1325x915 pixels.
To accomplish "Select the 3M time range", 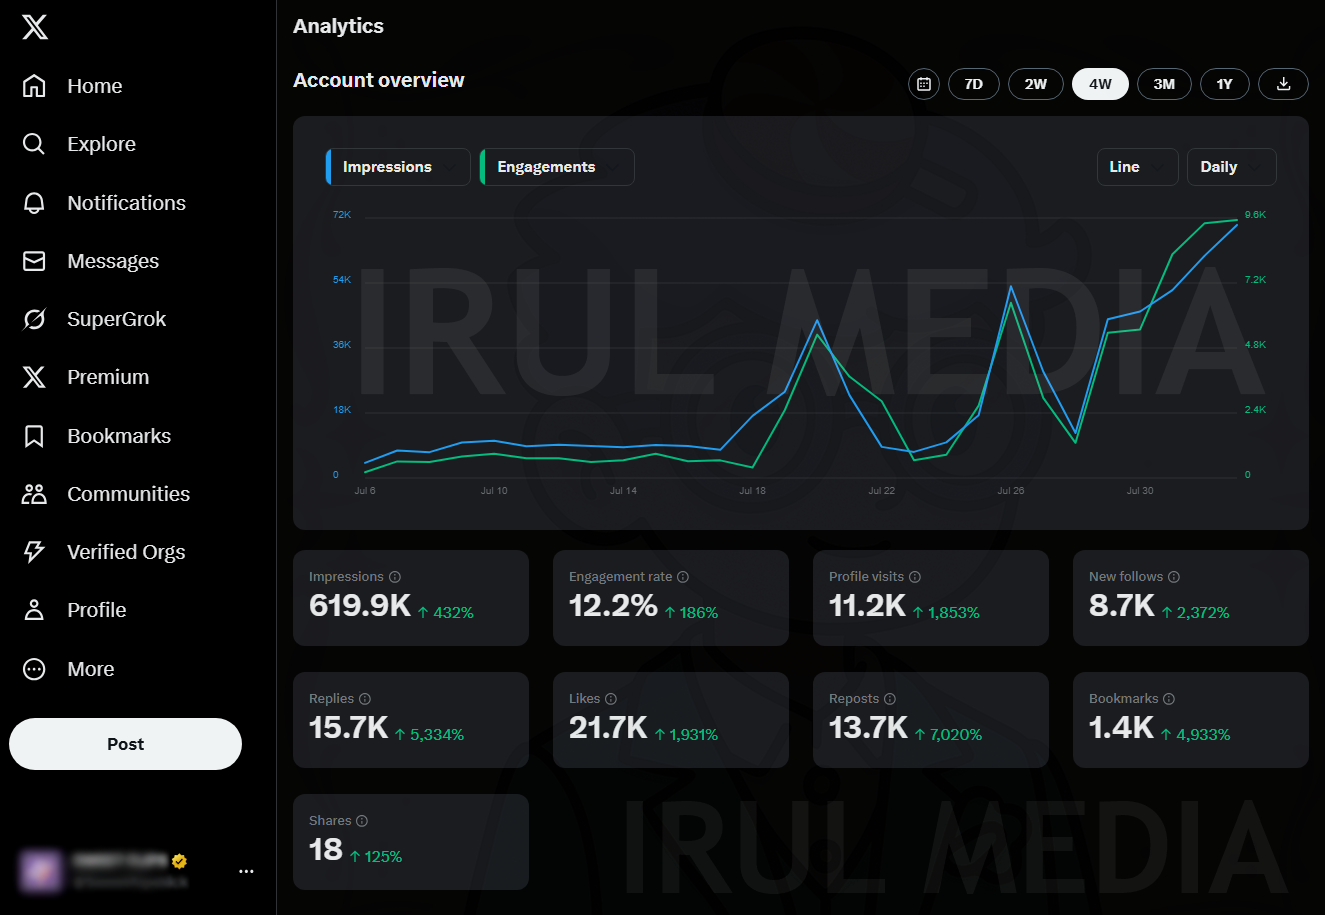I will (x=1164, y=84).
